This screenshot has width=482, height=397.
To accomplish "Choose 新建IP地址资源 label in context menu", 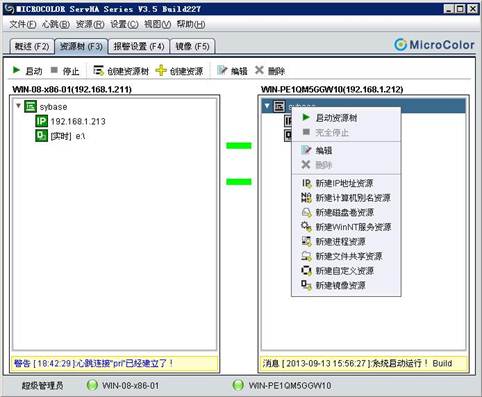I will (344, 183).
